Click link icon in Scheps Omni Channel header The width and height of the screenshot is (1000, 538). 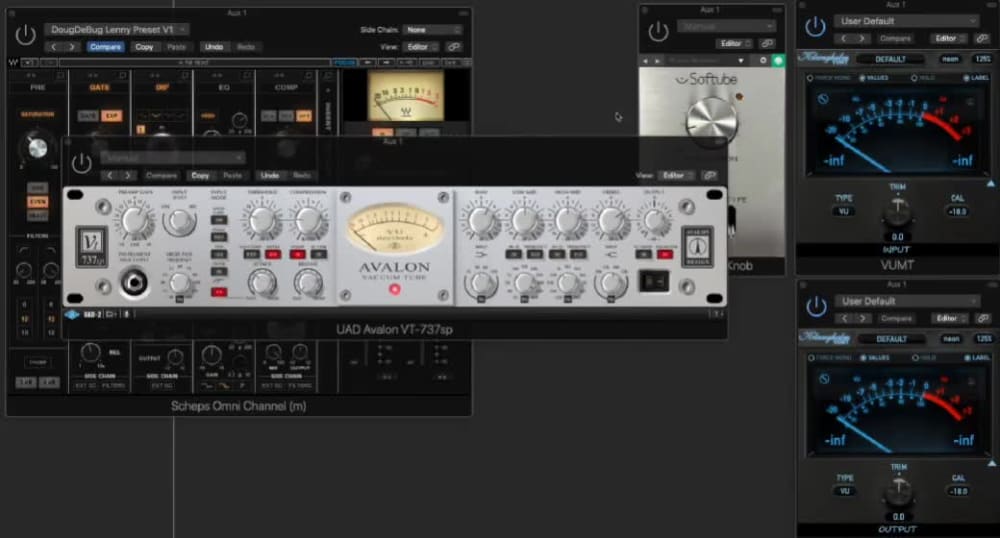point(453,47)
